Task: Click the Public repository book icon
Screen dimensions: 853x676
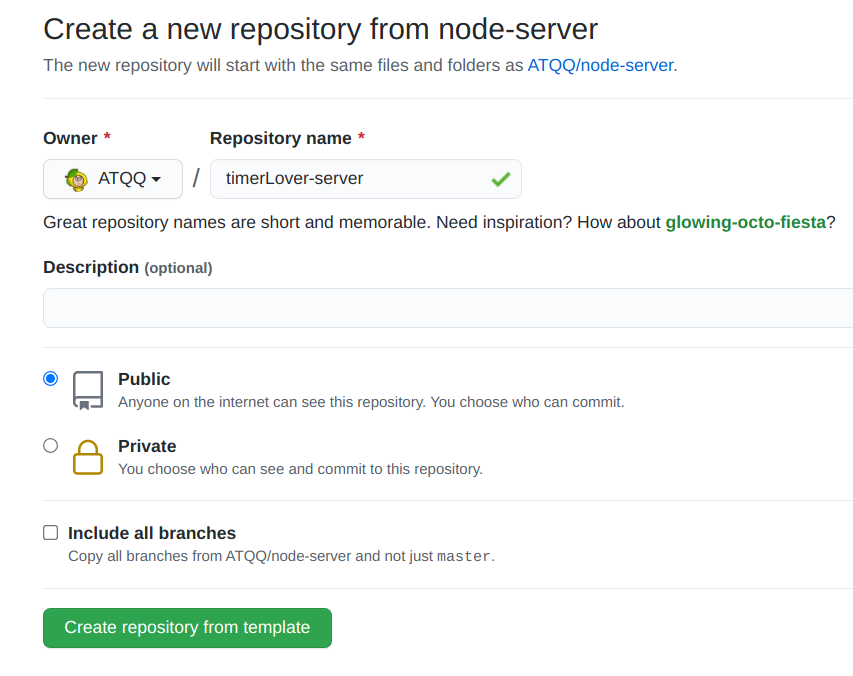Action: [88, 390]
